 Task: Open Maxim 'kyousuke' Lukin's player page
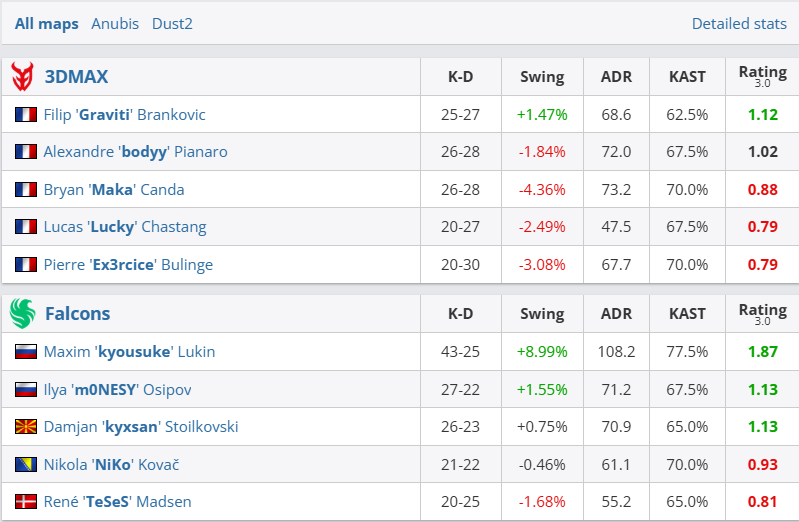pyautogui.click(x=129, y=352)
